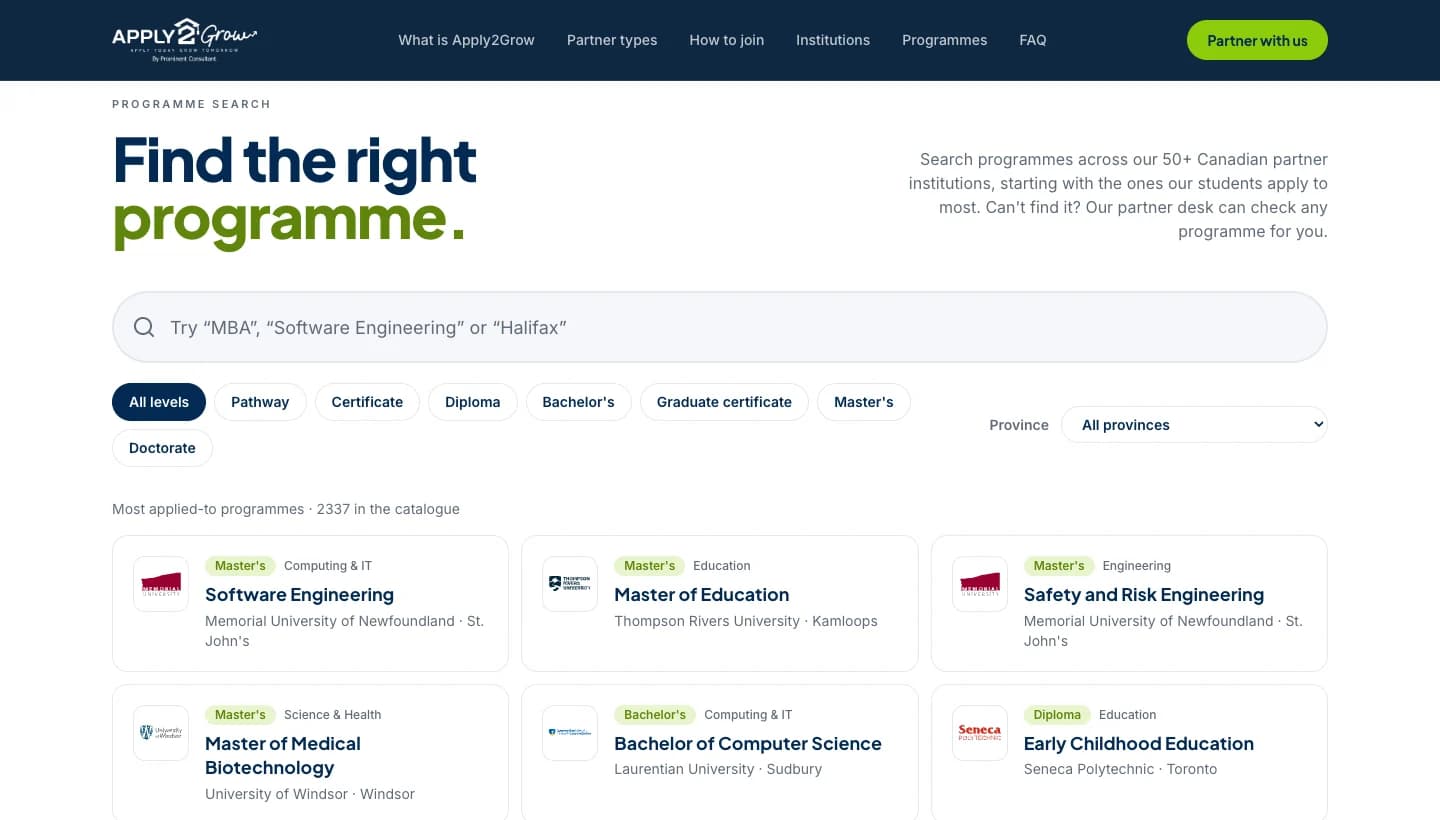Click Laurentian University logo
1440x820 pixels.
pyautogui.click(x=570, y=733)
